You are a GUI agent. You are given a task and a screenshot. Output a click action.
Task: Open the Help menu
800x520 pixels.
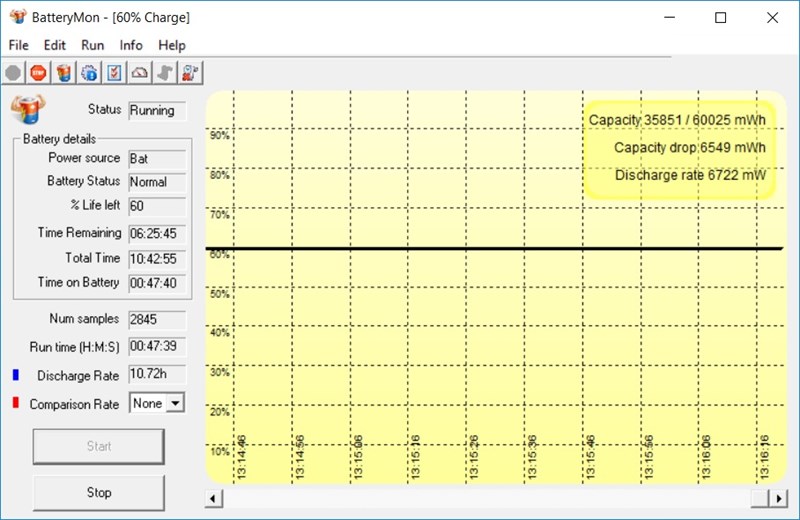[x=172, y=45]
